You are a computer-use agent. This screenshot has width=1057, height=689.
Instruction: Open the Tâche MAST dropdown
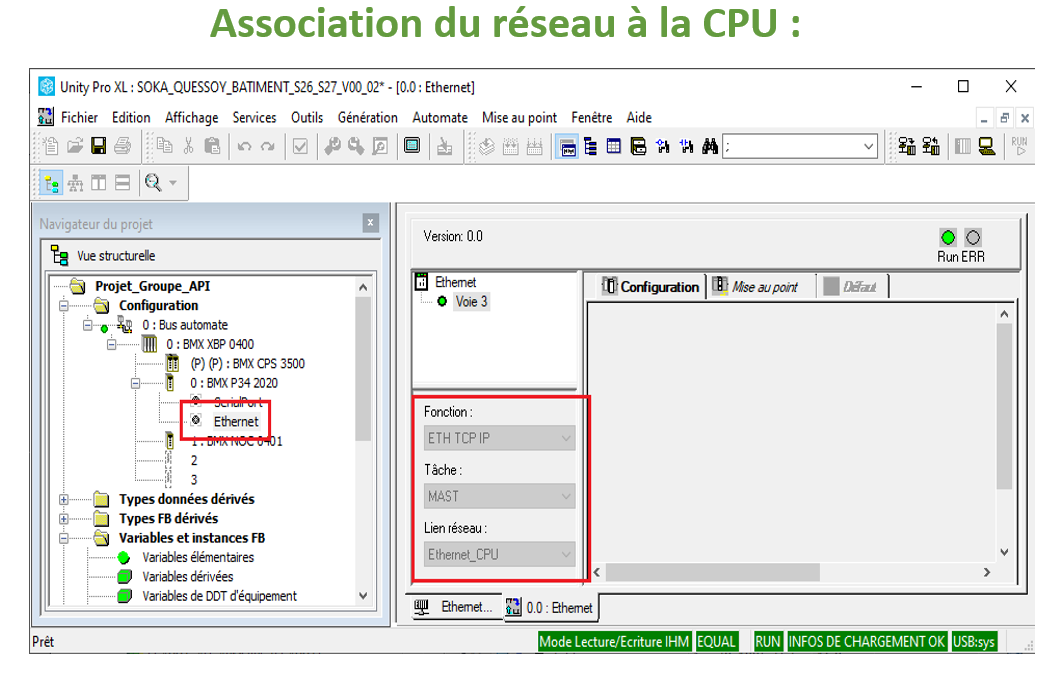567,495
